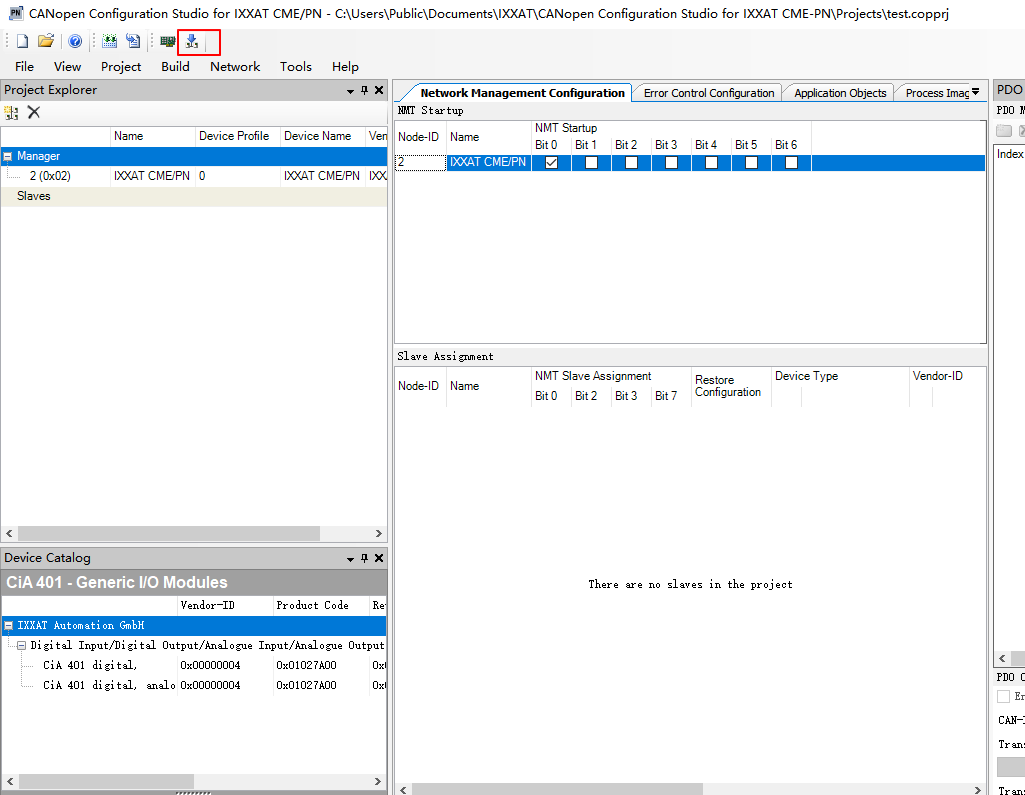Pin the Device Catalog panel
Image resolution: width=1025 pixels, height=795 pixels.
365,558
